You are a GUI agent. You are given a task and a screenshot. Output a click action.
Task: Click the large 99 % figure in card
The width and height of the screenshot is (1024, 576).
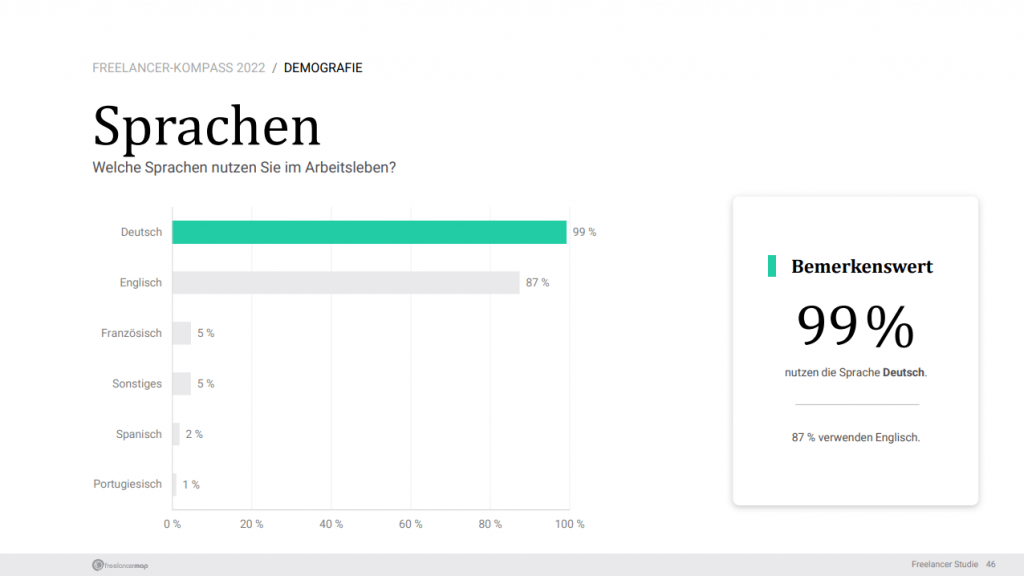point(855,325)
